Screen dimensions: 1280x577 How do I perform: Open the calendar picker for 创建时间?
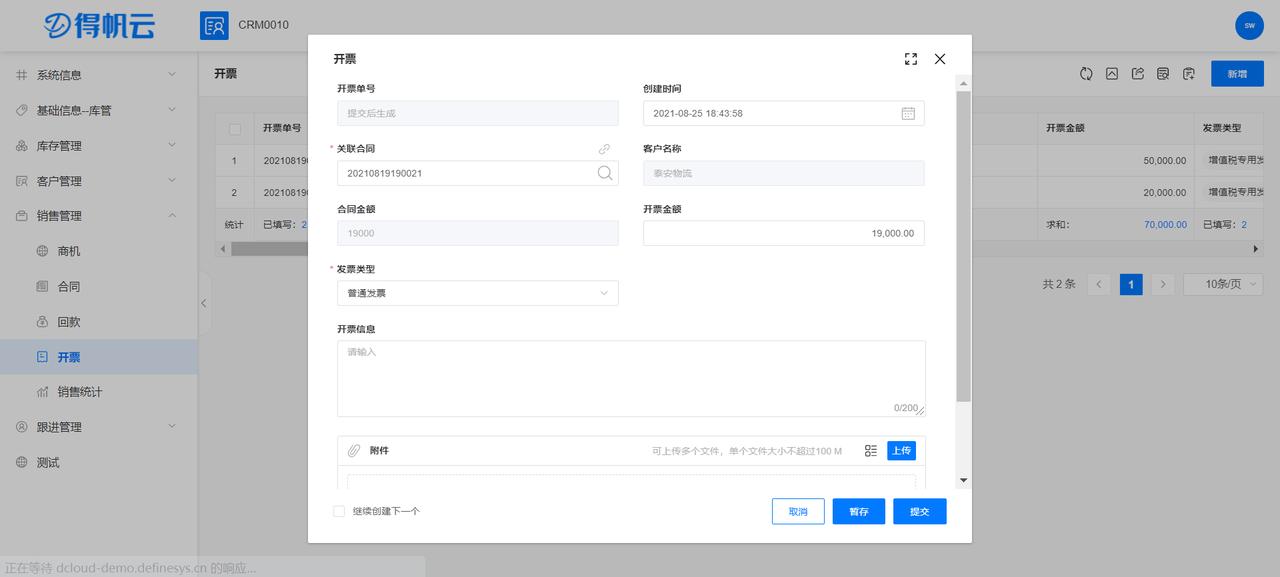tap(908, 113)
